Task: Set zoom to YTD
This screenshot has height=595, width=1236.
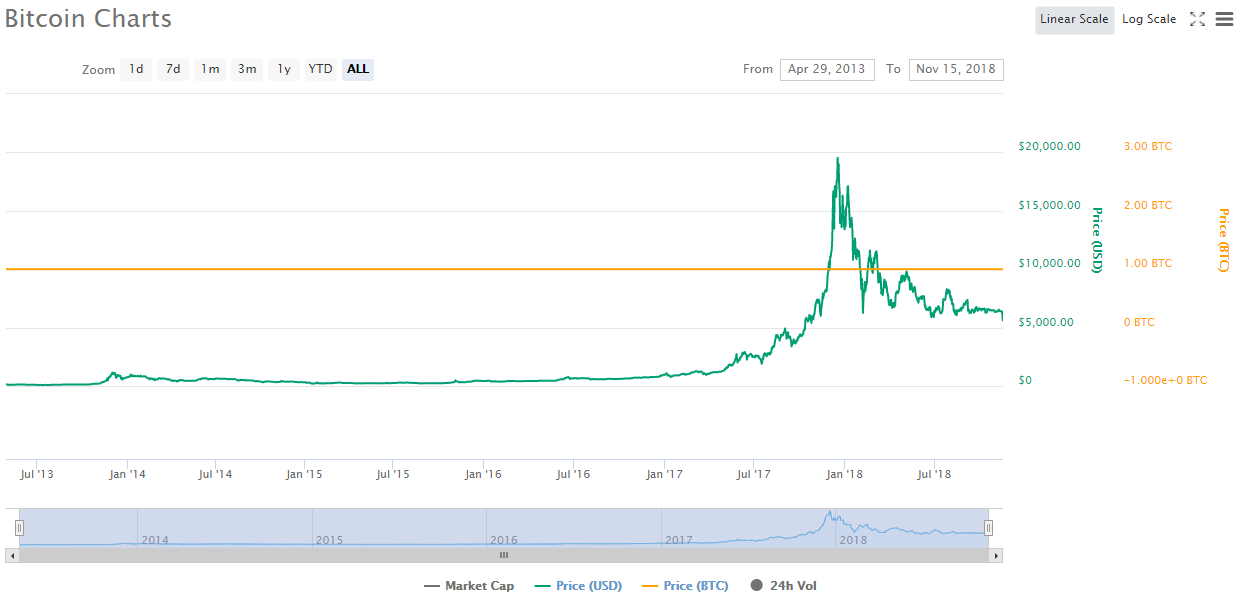Action: 320,69
